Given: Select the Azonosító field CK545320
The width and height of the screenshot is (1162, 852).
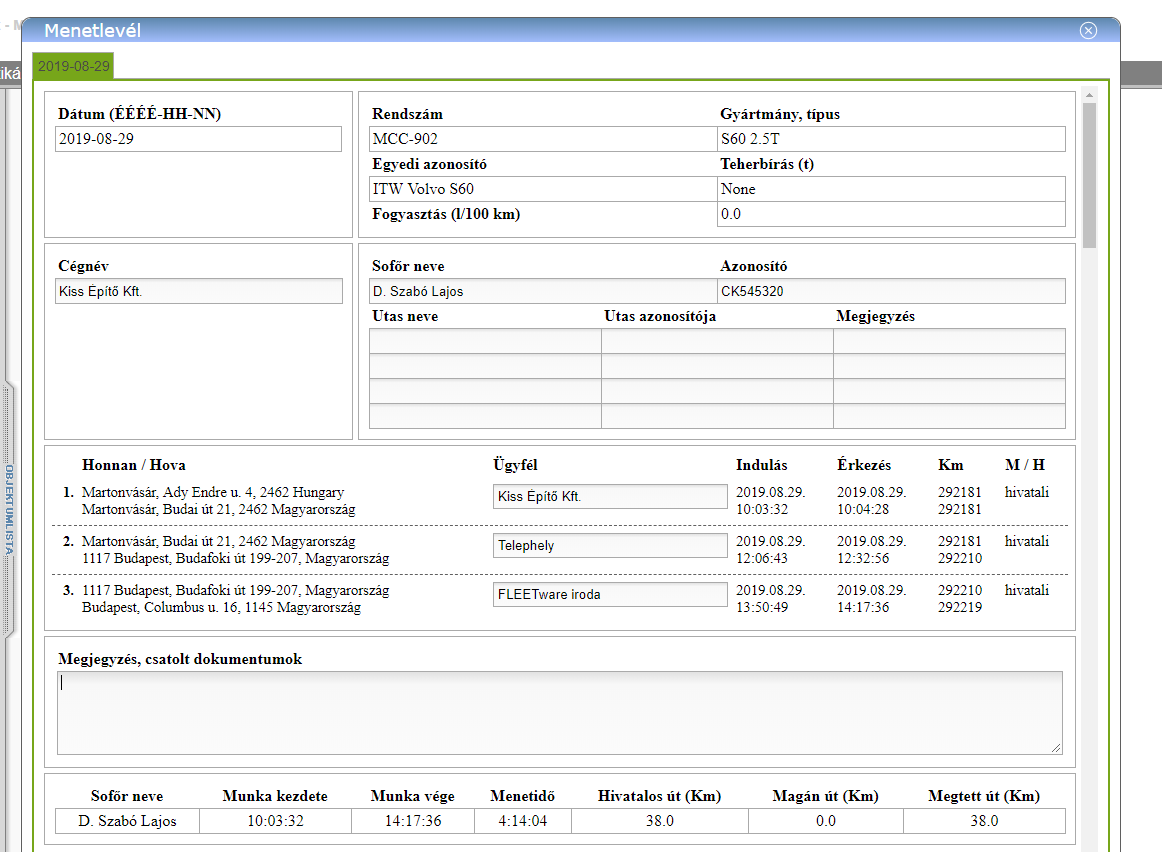Looking at the screenshot, I should pyautogui.click(x=891, y=291).
